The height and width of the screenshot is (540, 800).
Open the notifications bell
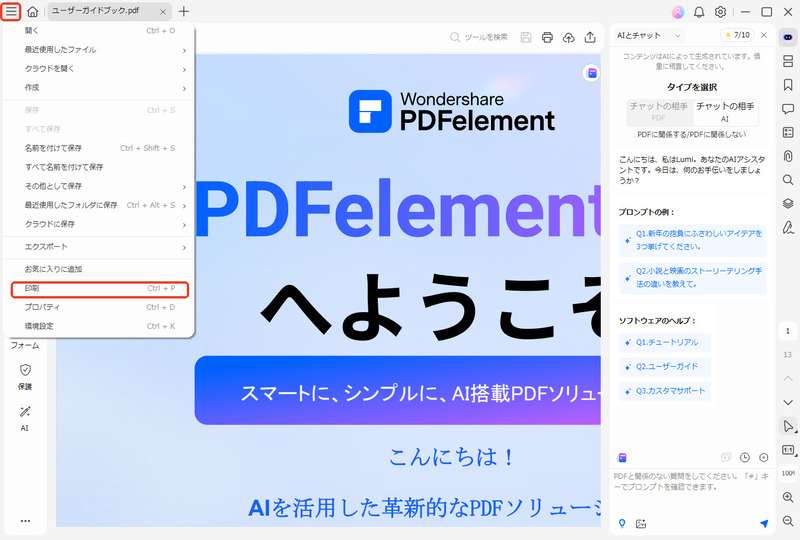point(699,12)
